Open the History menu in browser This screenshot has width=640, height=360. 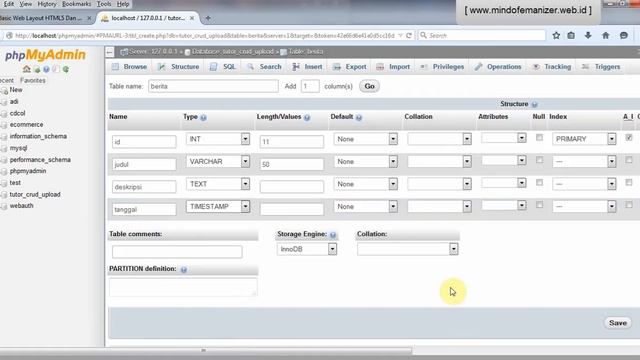pyautogui.click(x=47, y=4)
